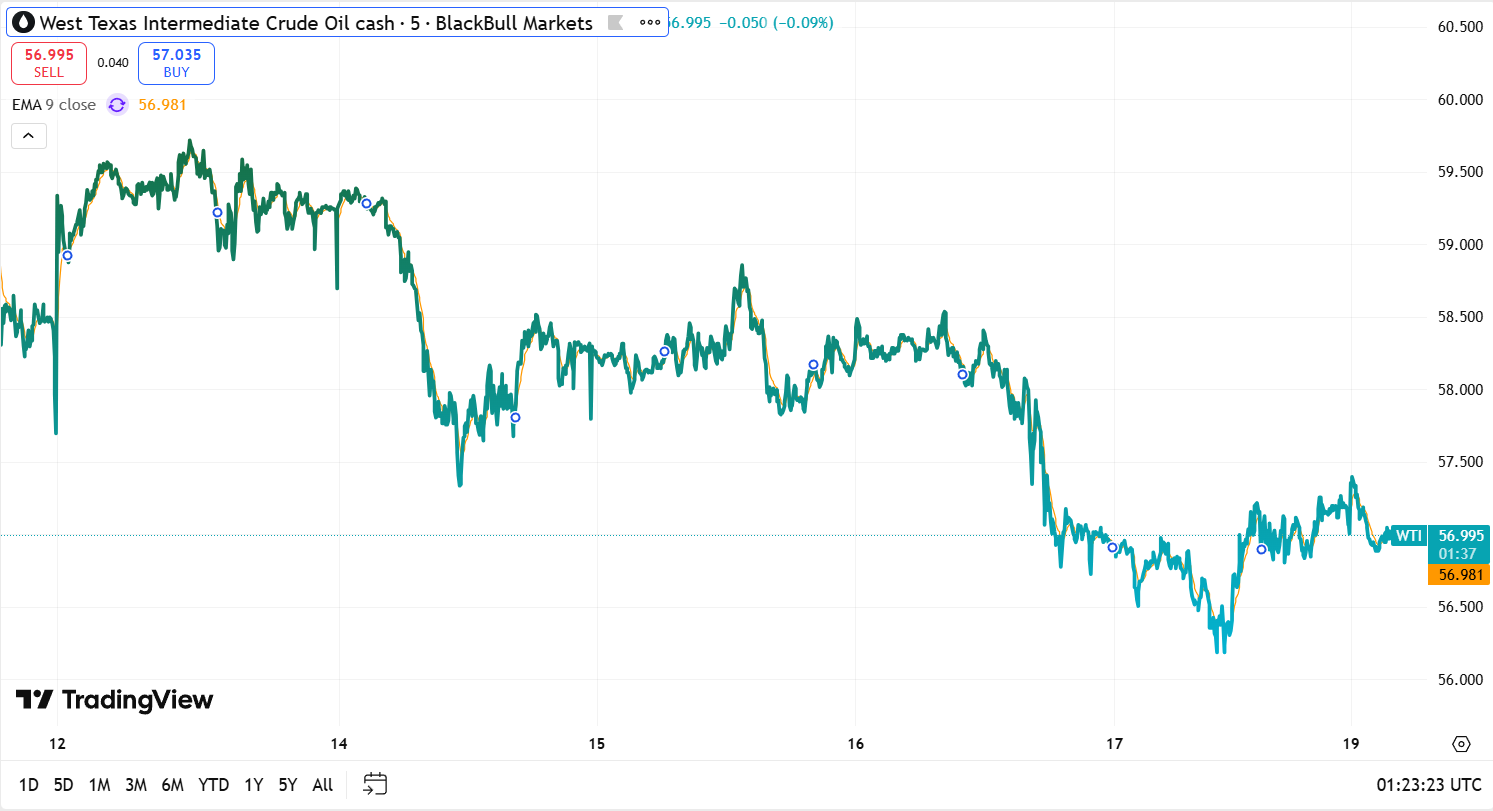Image resolution: width=1493 pixels, height=811 pixels.
Task: Switch to the 1M time range
Action: 99,785
